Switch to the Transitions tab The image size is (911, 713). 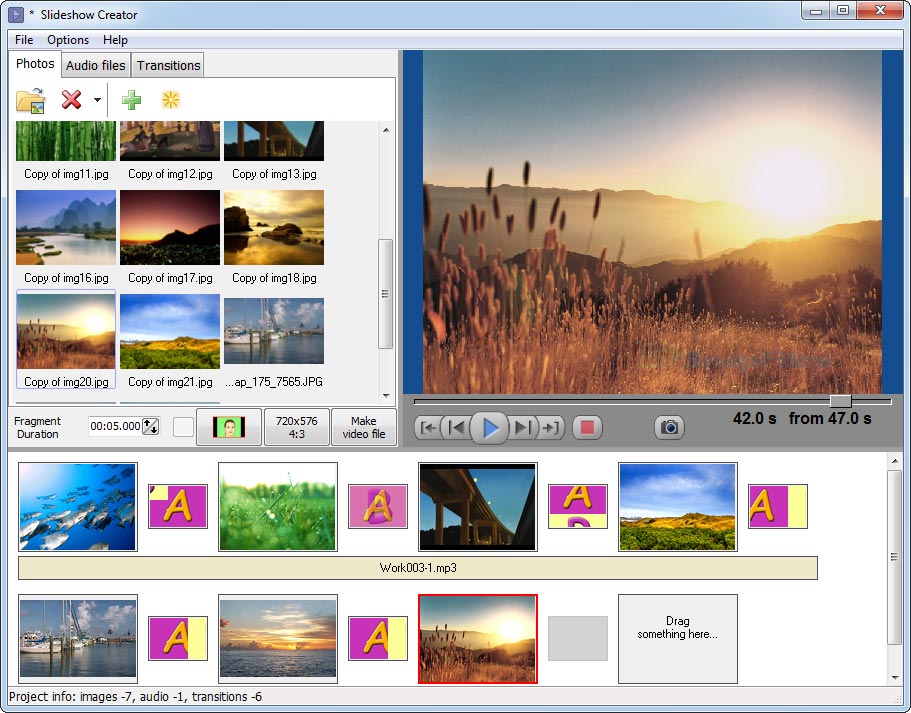tap(167, 64)
